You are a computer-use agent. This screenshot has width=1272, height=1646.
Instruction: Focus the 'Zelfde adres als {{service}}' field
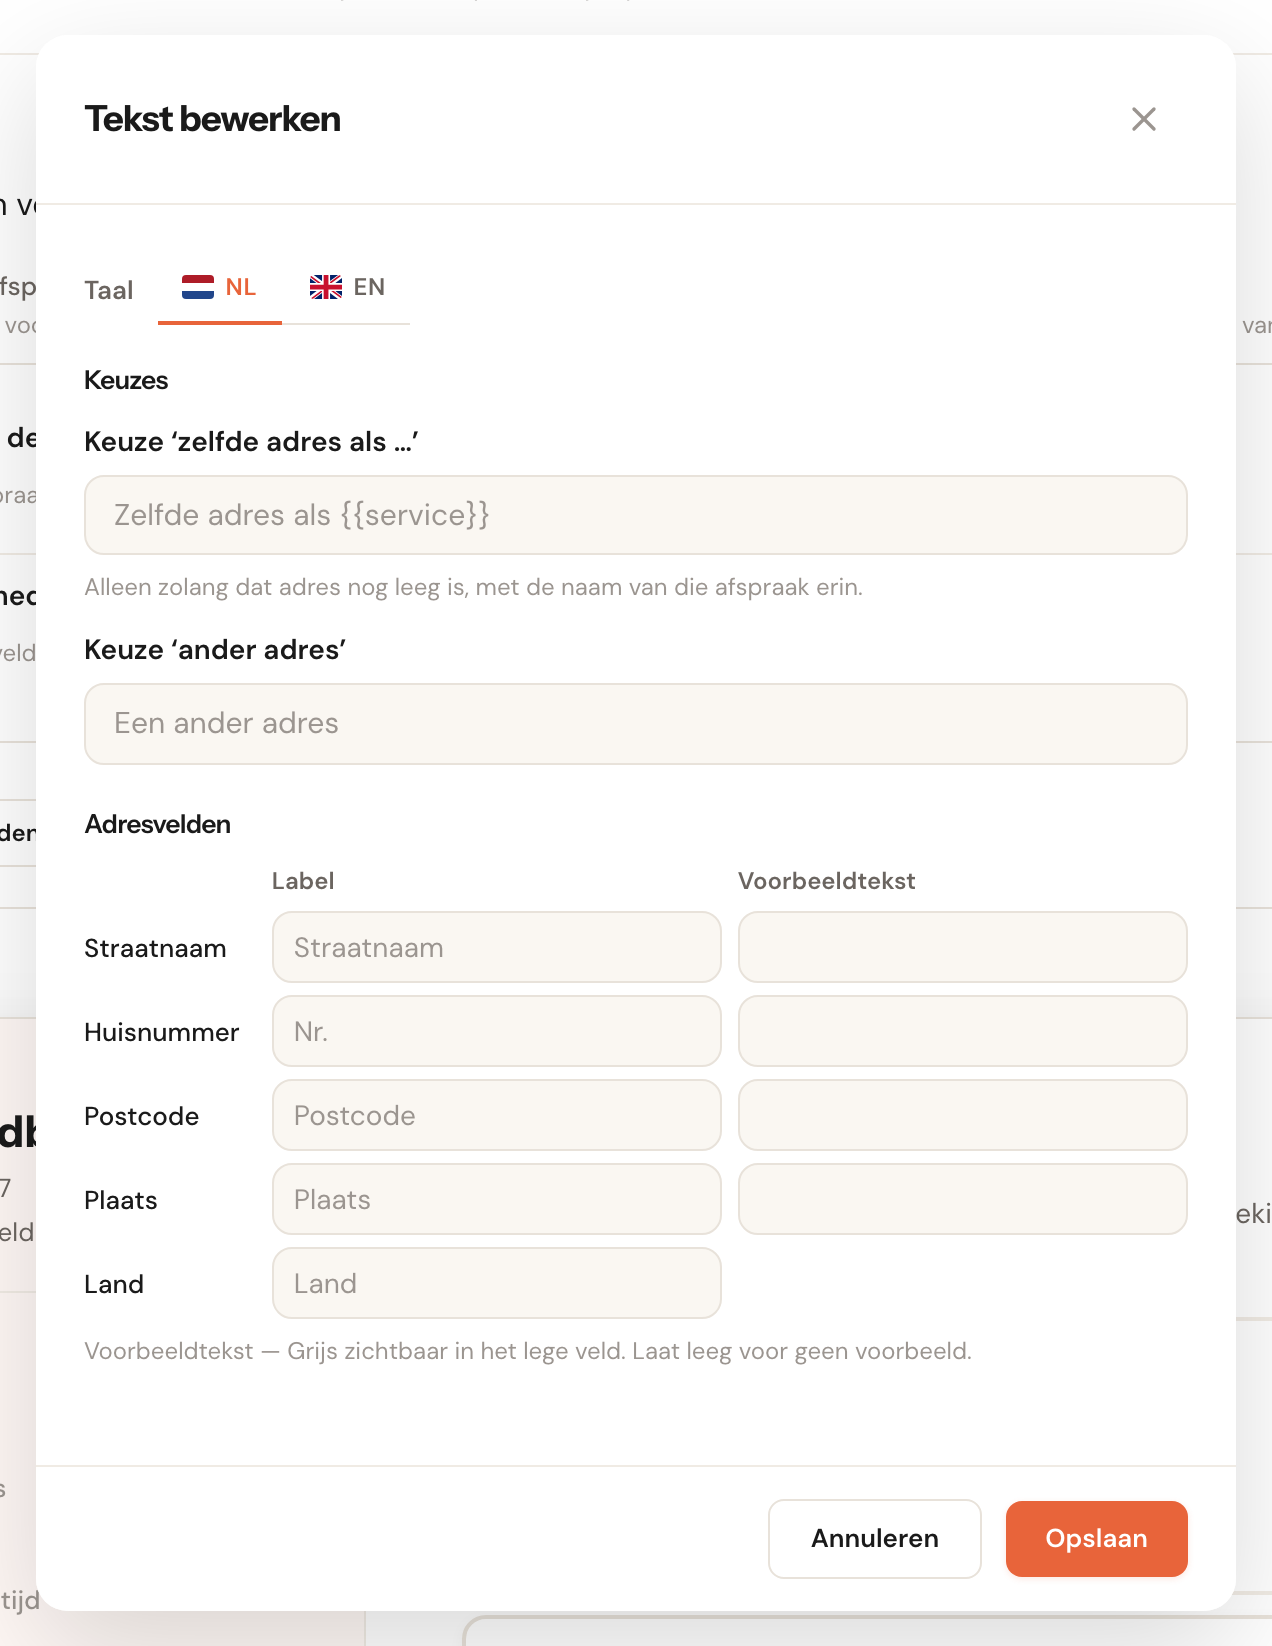pyautogui.click(x=636, y=515)
